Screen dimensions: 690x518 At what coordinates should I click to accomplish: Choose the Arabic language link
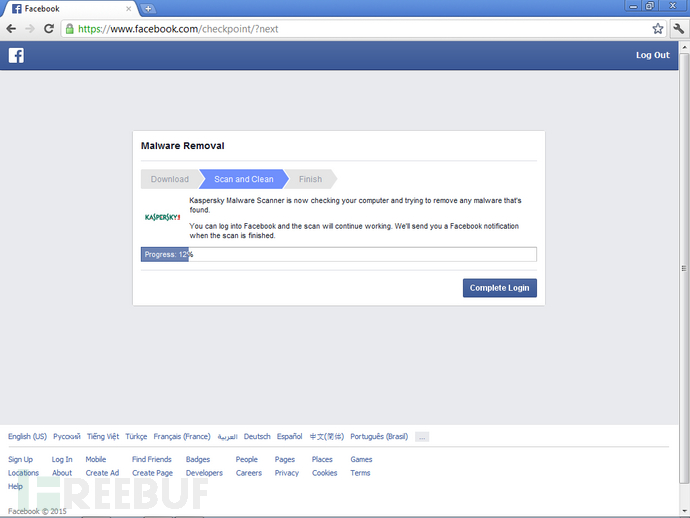[x=228, y=437]
